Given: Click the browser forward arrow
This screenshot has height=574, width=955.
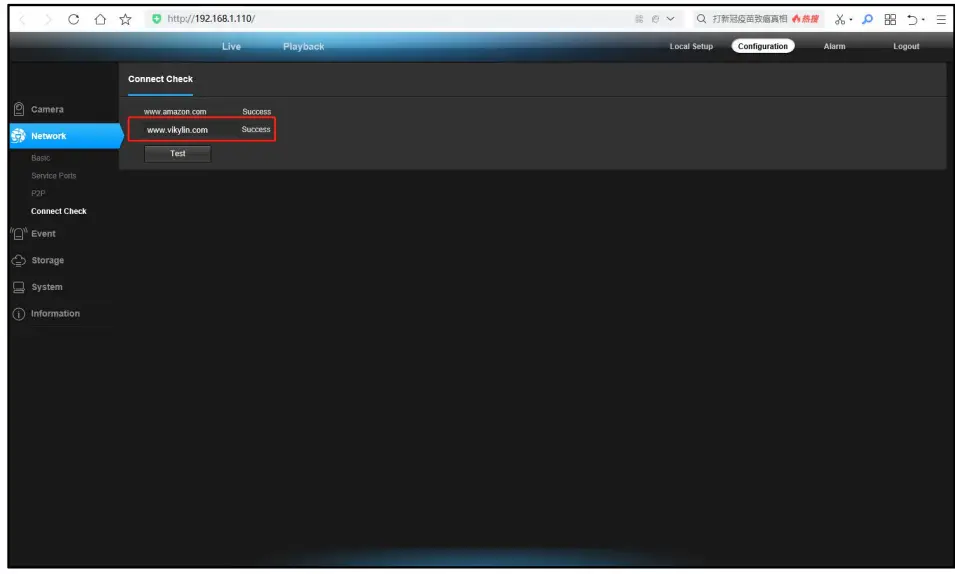Looking at the screenshot, I should tap(48, 19).
